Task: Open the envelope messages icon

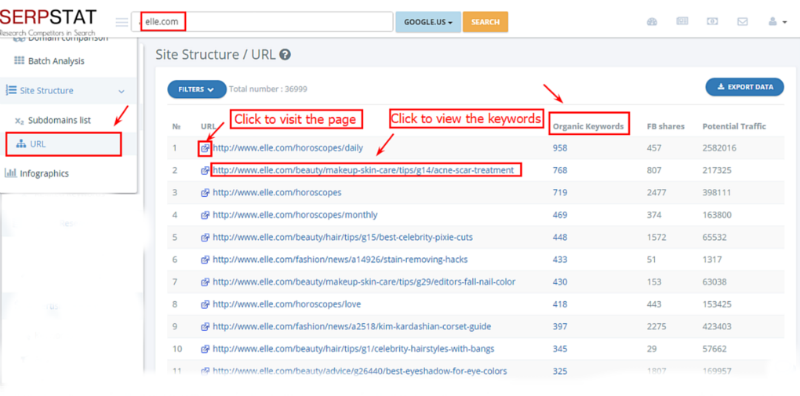Action: click(x=742, y=22)
